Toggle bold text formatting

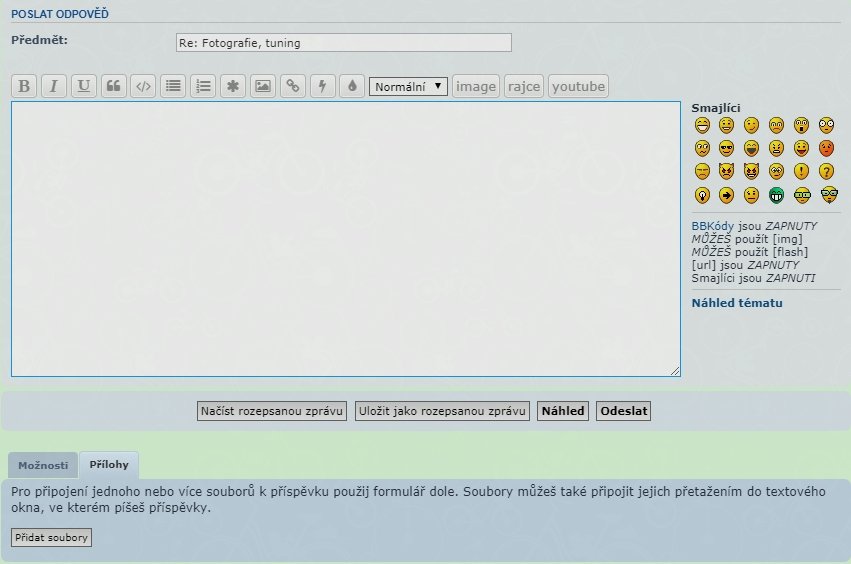(24, 86)
